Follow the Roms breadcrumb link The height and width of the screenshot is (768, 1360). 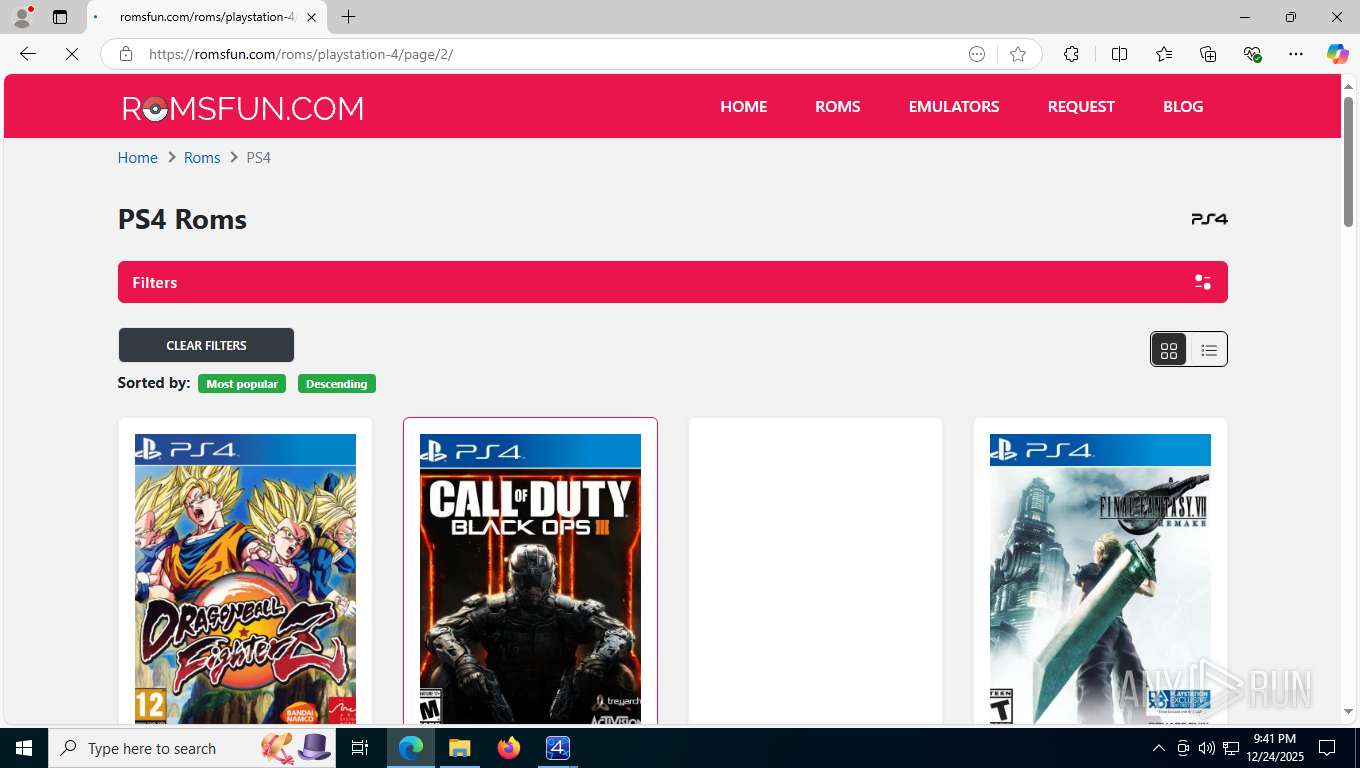(x=202, y=158)
